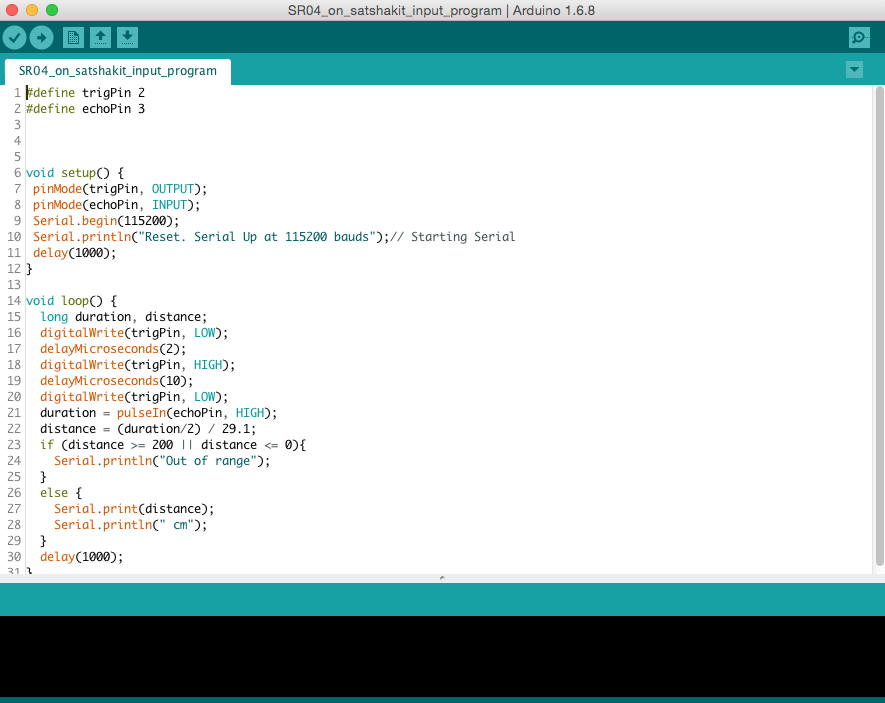This screenshot has height=703, width=885.
Task: Click 'long duration, distance;' code line
Action: (124, 317)
